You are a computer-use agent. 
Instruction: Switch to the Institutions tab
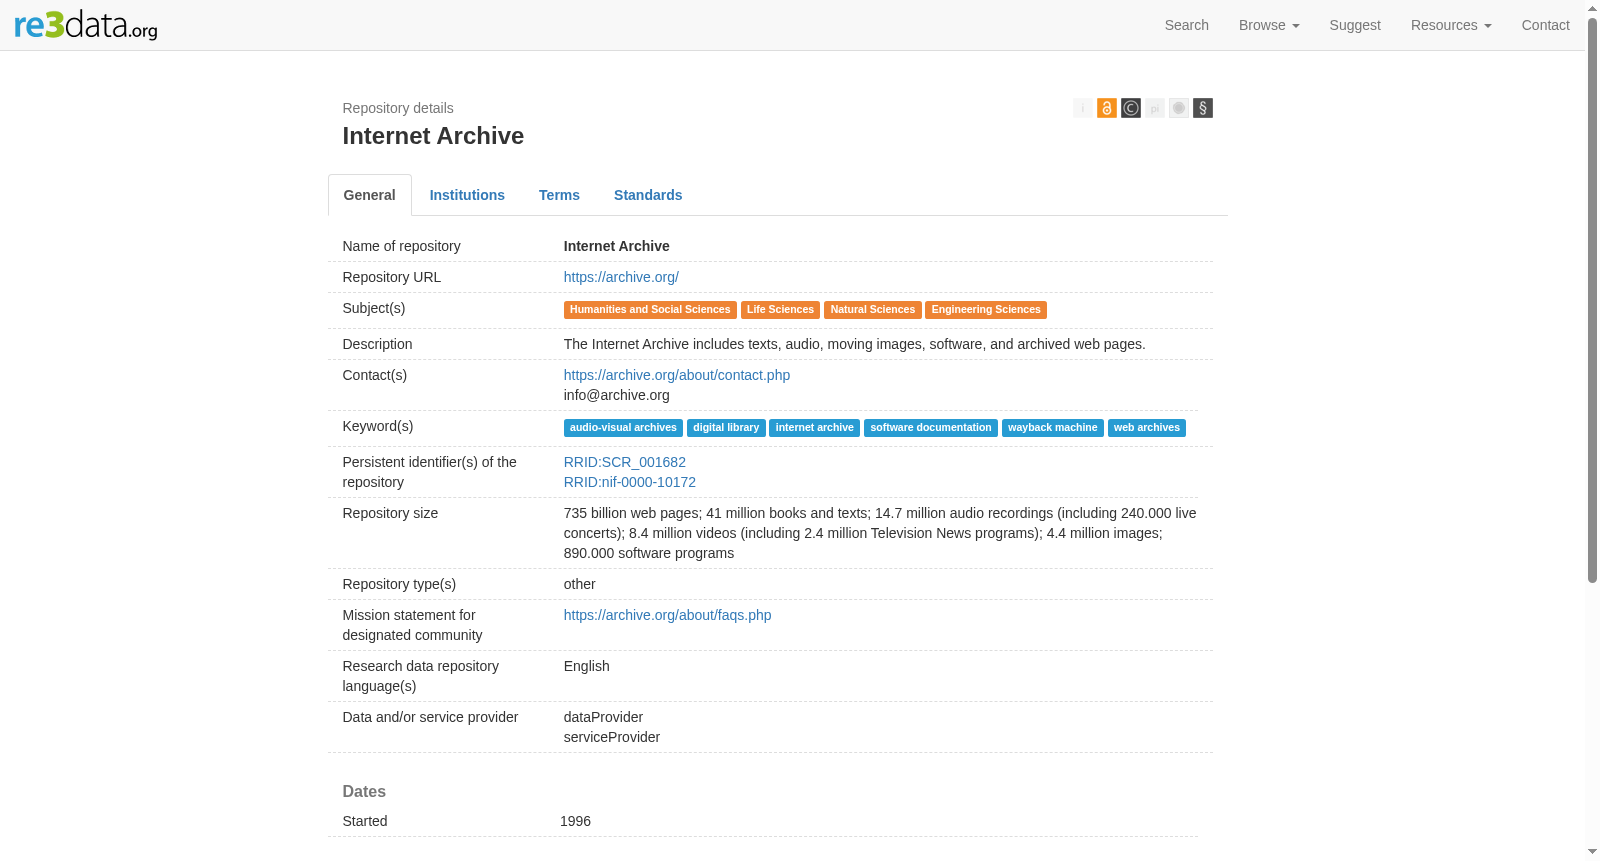point(467,195)
